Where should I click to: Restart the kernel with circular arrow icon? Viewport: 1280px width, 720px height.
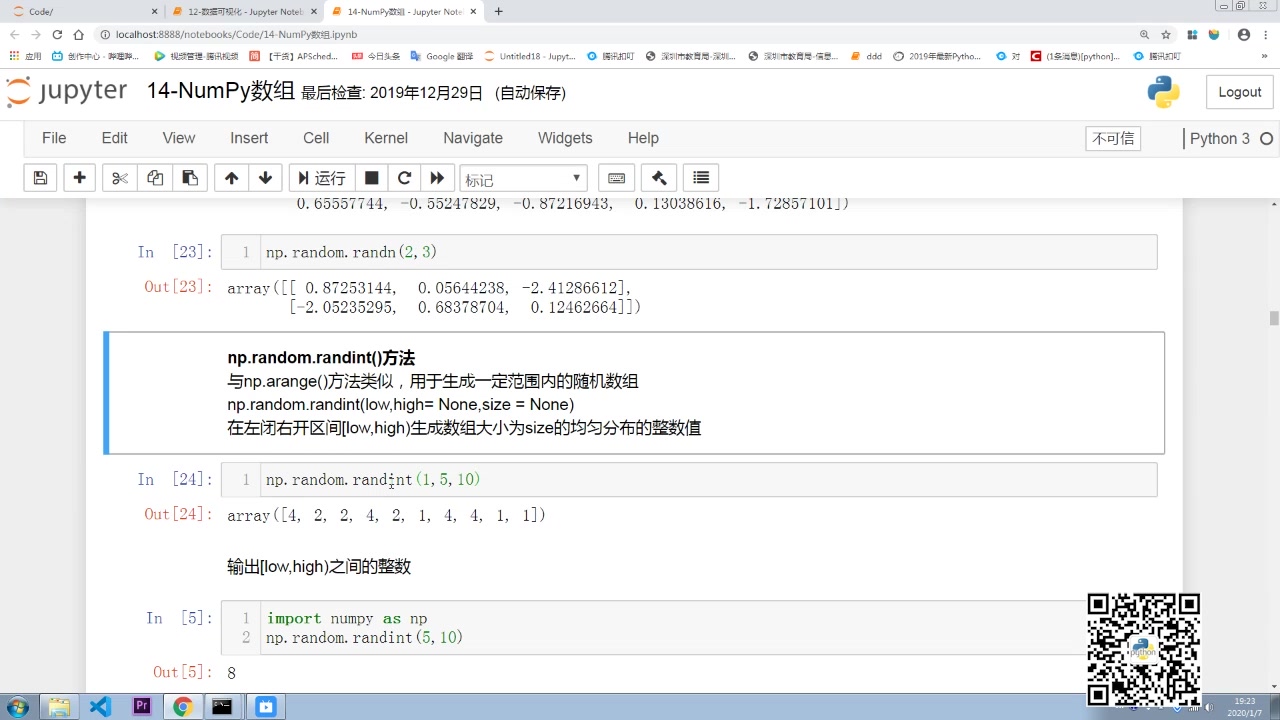click(x=404, y=178)
